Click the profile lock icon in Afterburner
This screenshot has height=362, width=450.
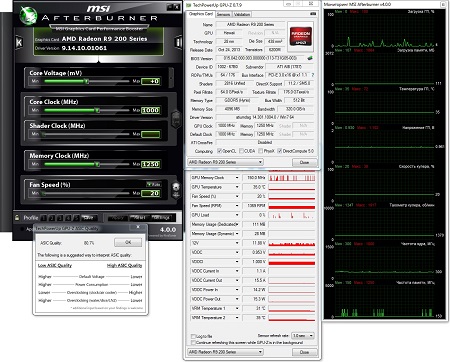[x=17, y=217]
